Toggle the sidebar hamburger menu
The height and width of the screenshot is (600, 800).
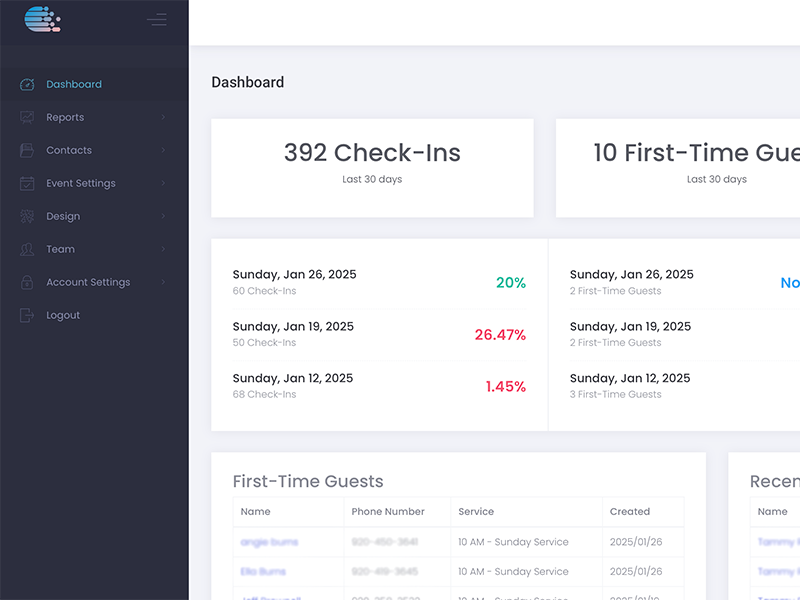[157, 19]
